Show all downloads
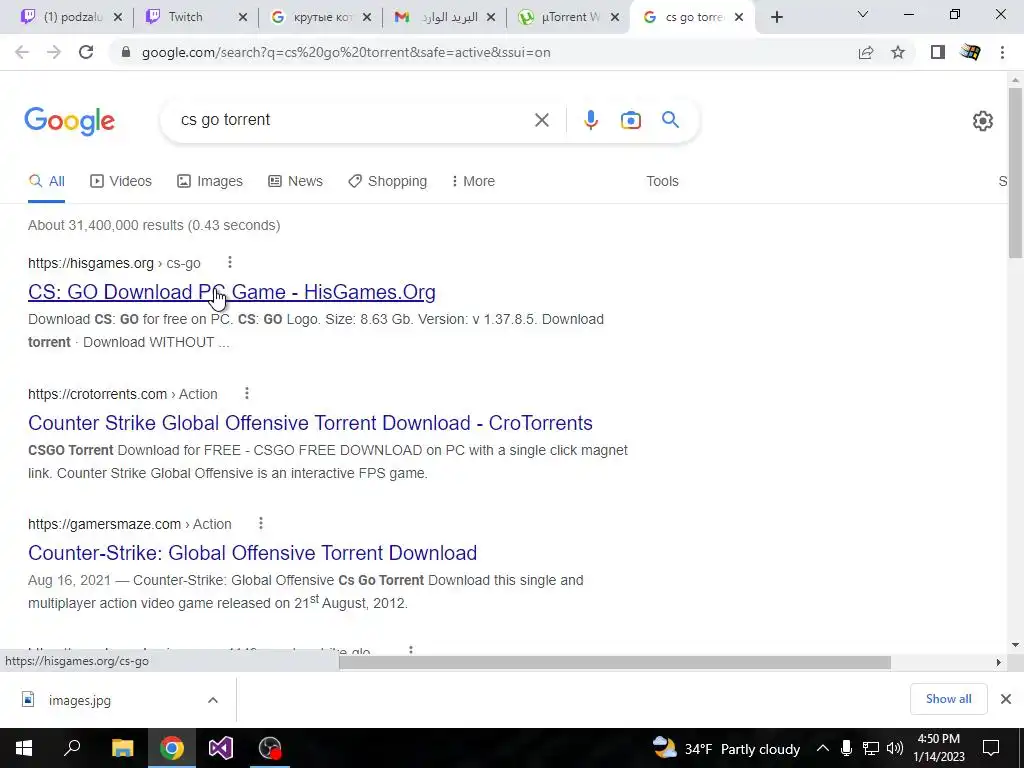Viewport: 1024px width, 768px height. coord(948,699)
